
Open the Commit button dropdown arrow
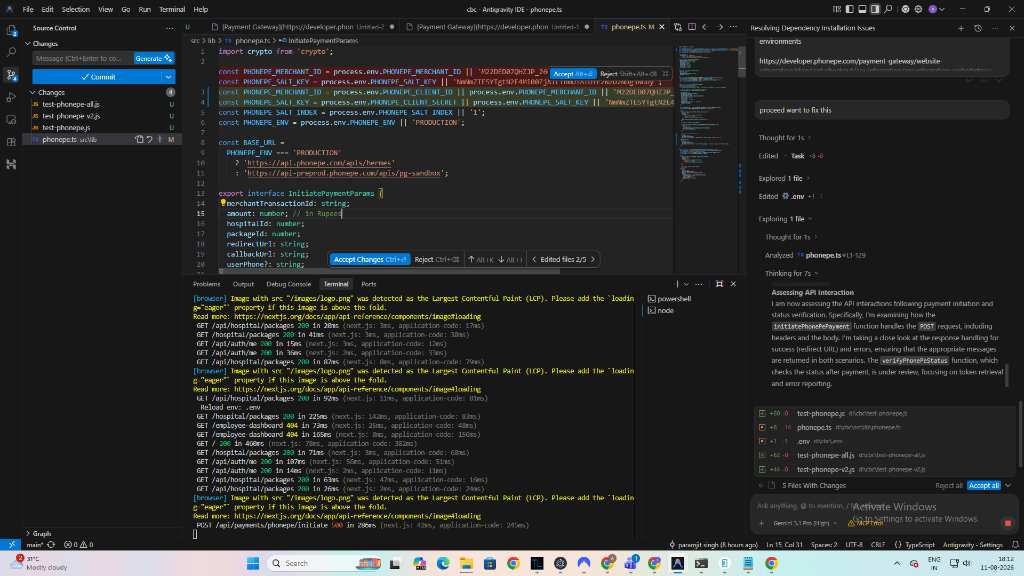point(168,77)
